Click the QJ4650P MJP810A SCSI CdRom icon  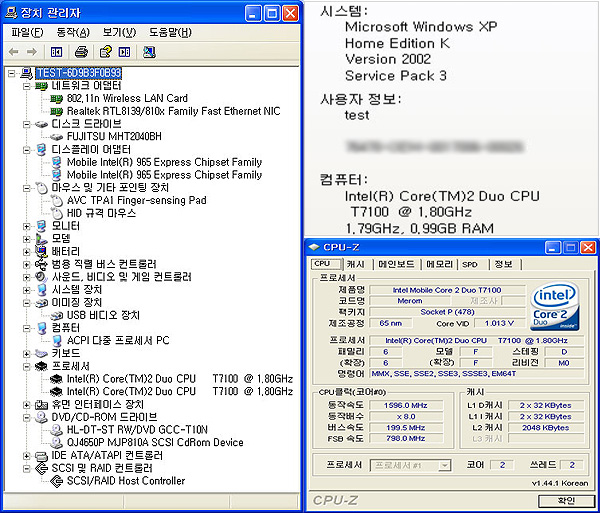click(x=56, y=443)
